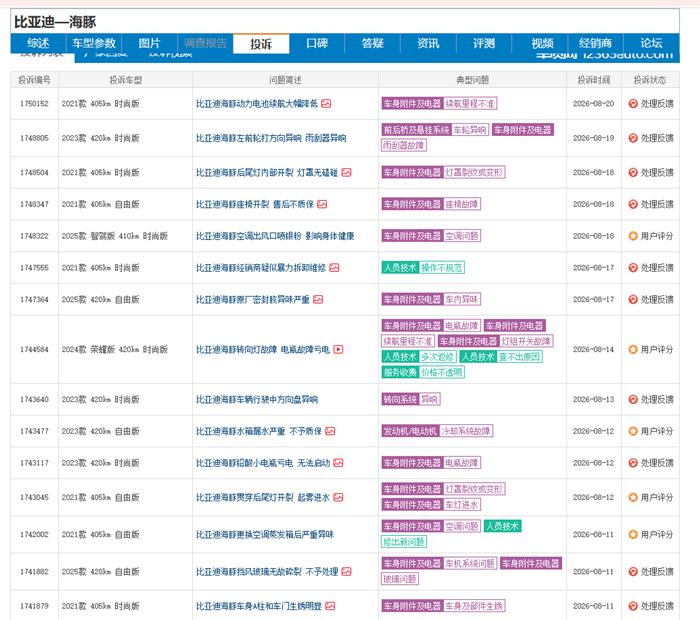
Task: Click the 投诉时间 column header
Action: click(x=593, y=80)
